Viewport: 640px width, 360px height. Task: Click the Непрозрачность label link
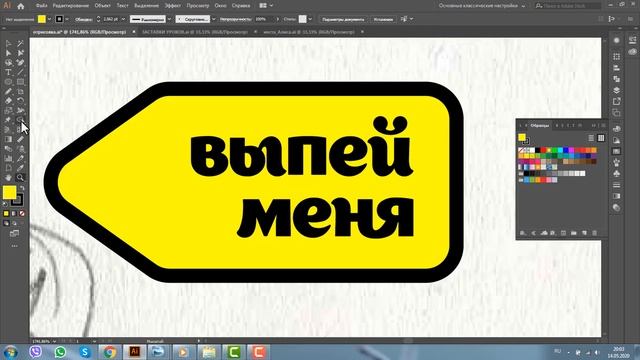(236, 19)
